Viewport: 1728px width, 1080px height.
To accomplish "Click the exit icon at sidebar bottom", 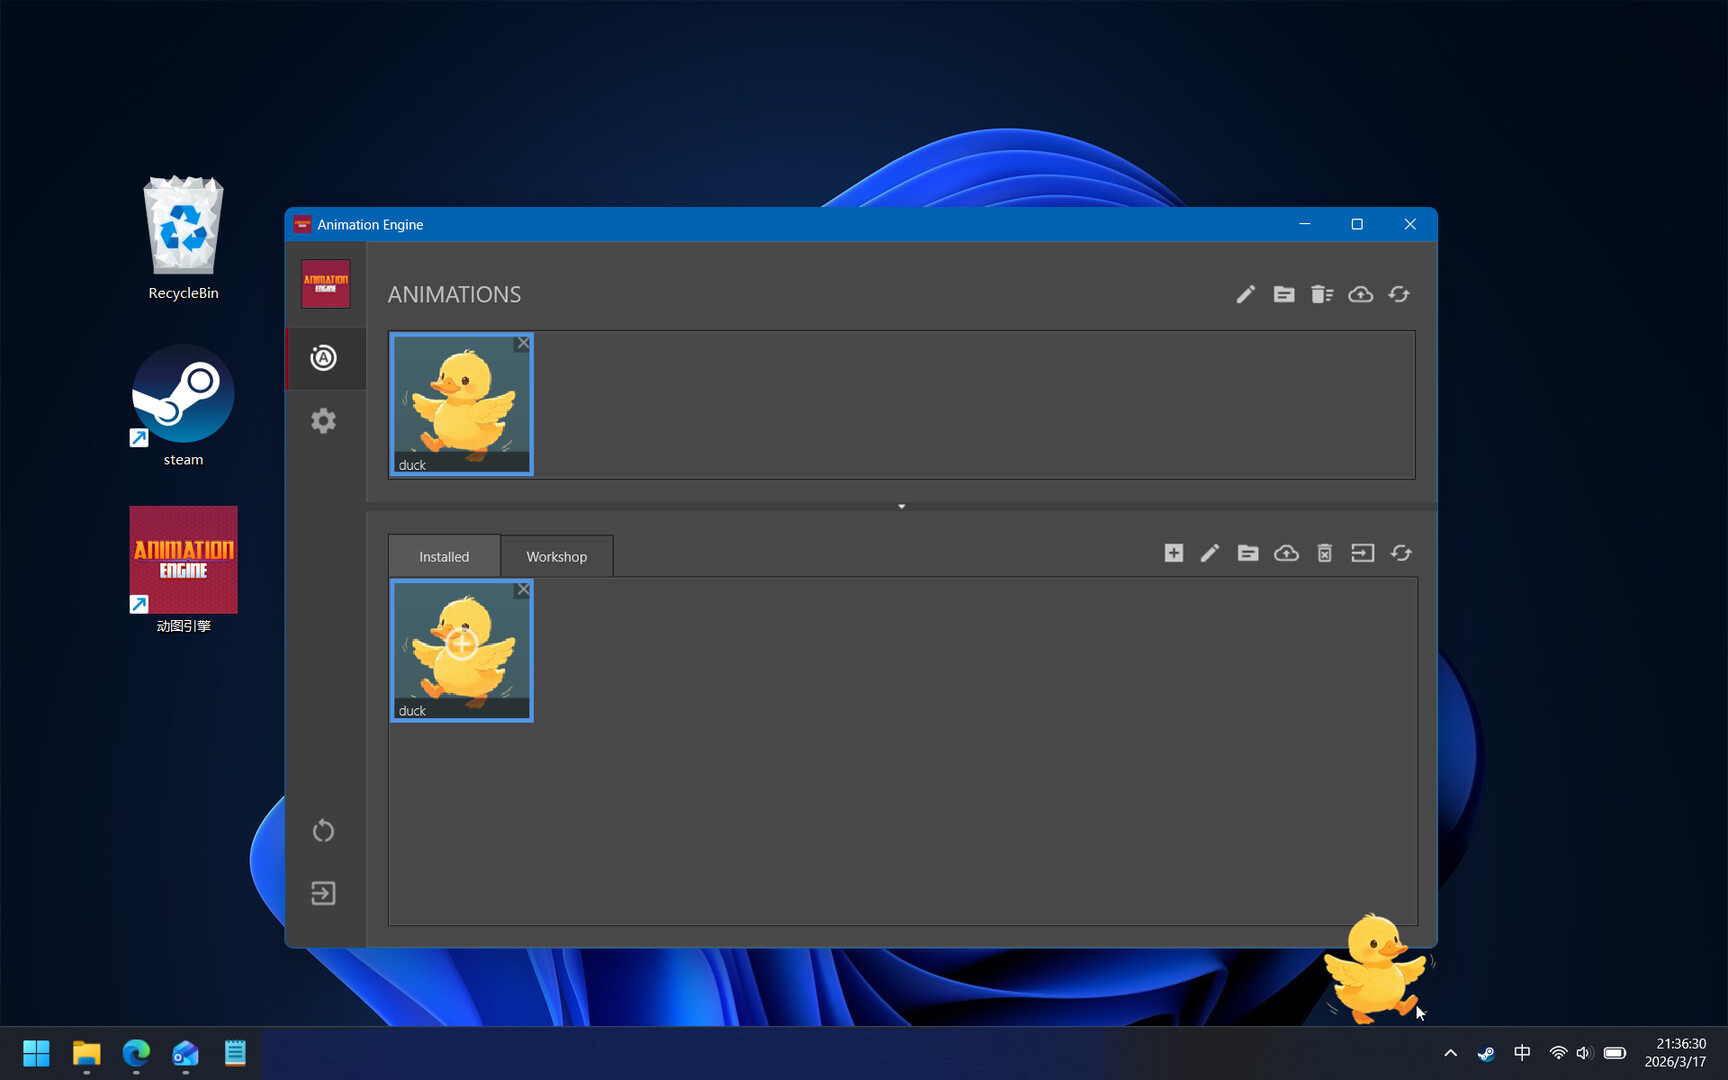I will (x=323, y=893).
